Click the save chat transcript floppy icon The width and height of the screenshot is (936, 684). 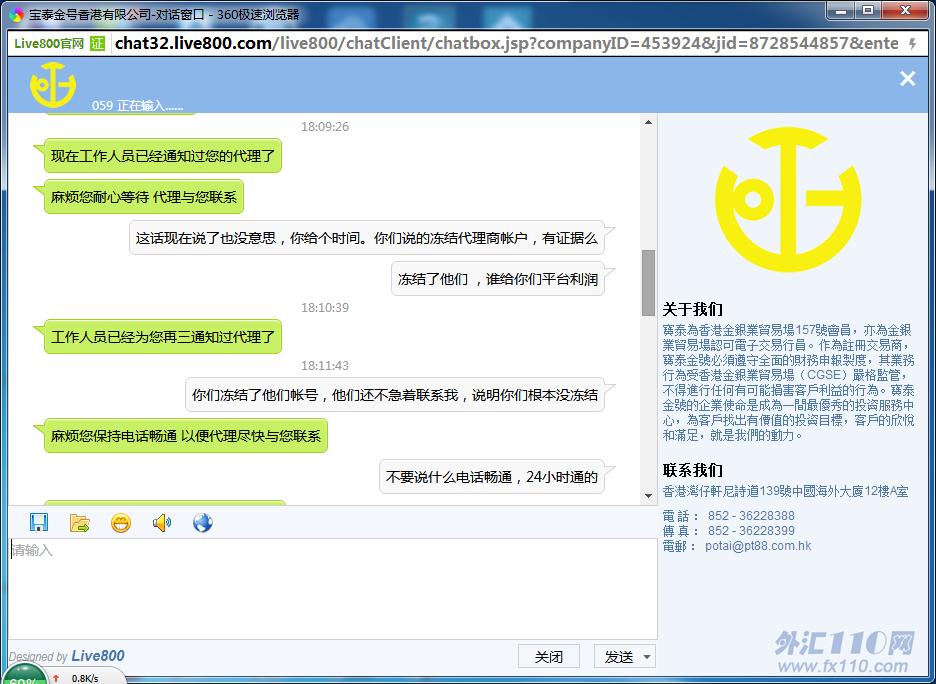tap(39, 522)
